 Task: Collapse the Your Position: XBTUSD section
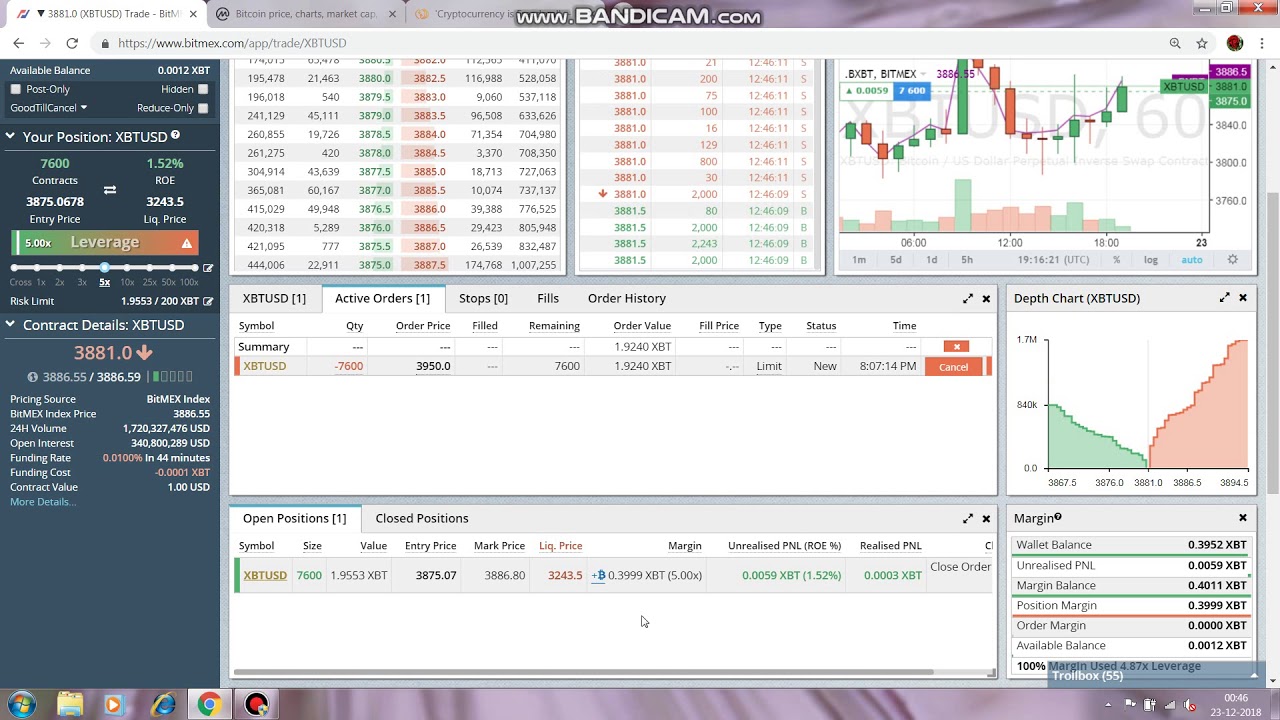coord(10,137)
